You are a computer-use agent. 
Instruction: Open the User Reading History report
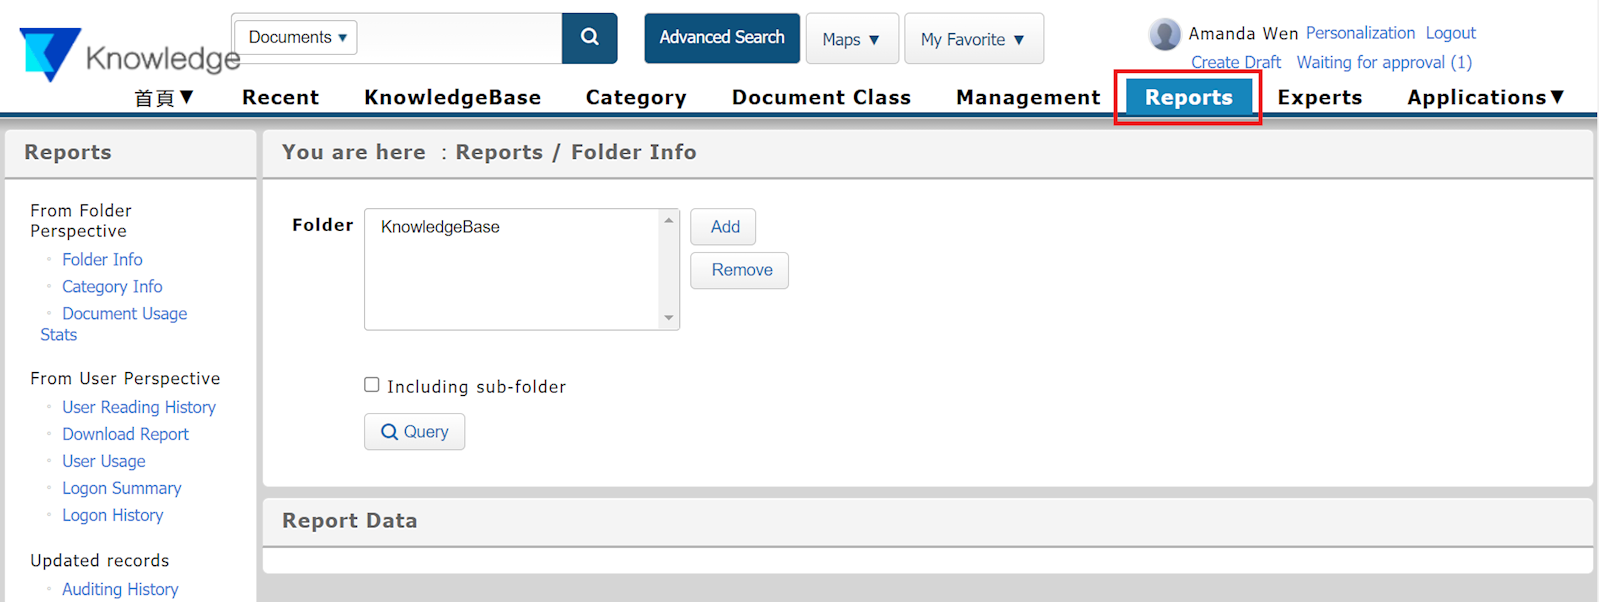click(x=139, y=407)
